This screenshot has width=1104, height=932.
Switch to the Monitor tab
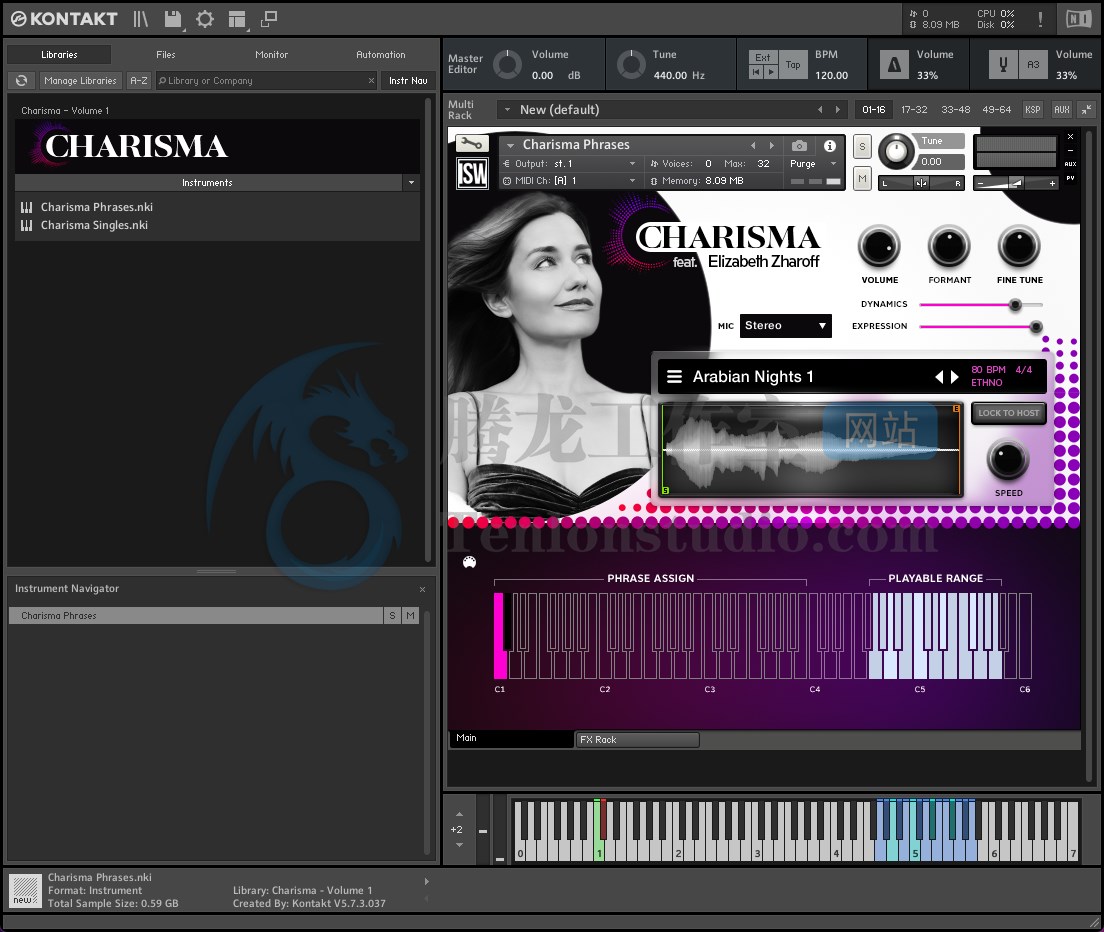pos(272,54)
